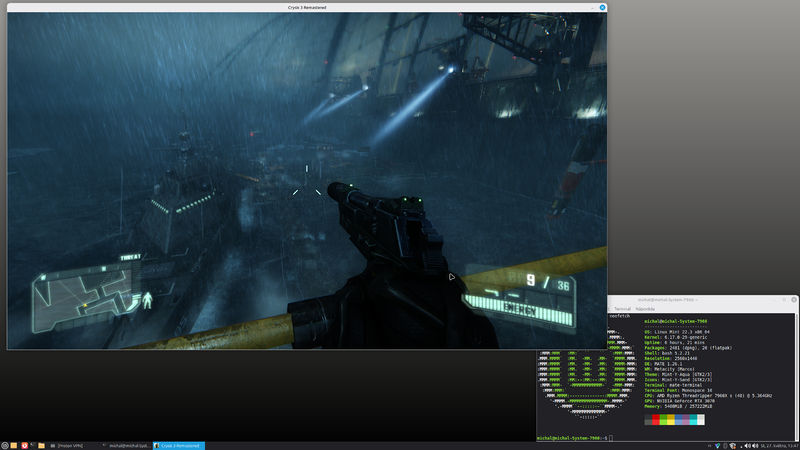Click the terminal command prompt line
This screenshot has width=800, height=450.
click(x=574, y=438)
